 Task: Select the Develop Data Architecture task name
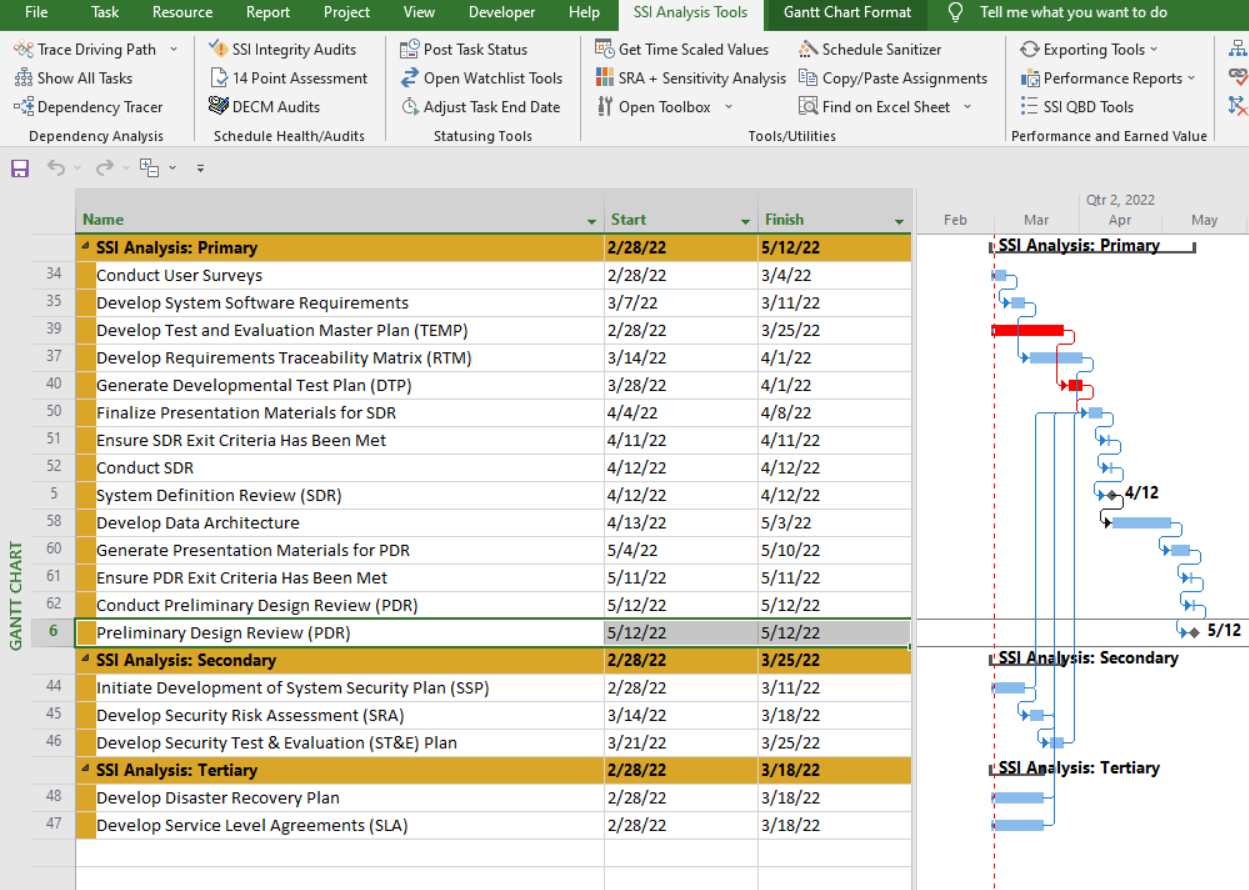(x=198, y=523)
